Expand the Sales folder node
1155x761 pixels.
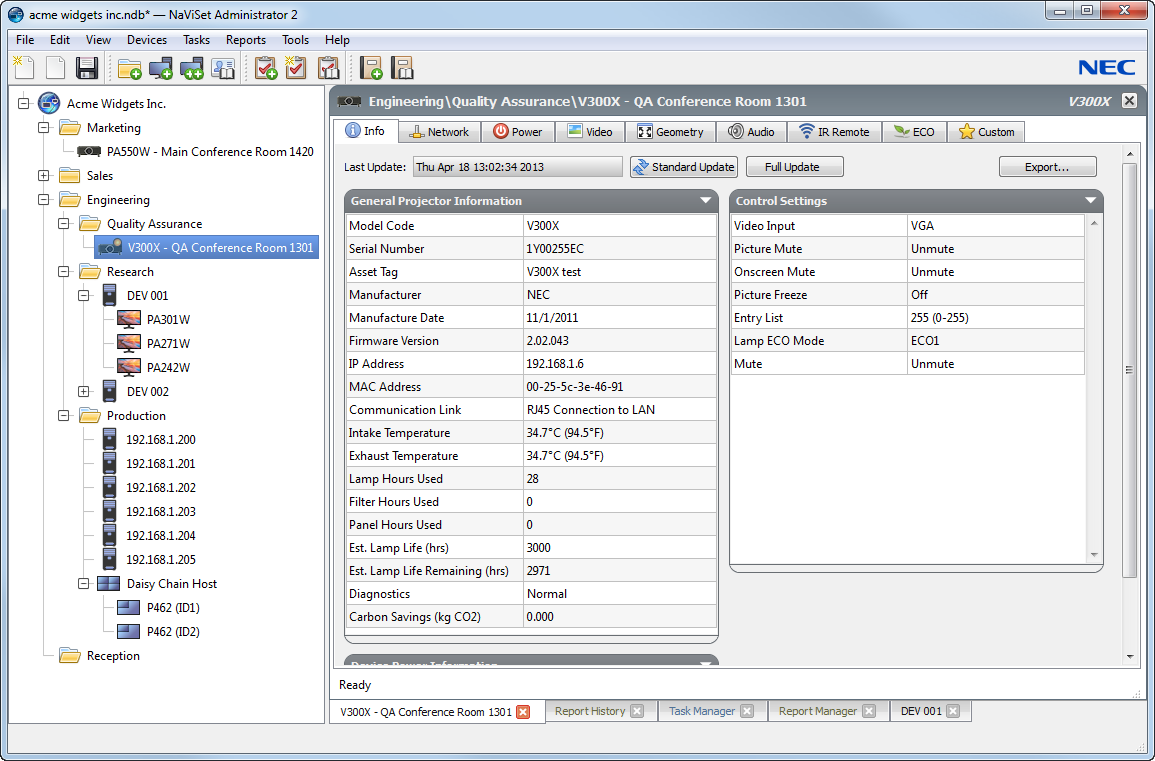tap(43, 176)
